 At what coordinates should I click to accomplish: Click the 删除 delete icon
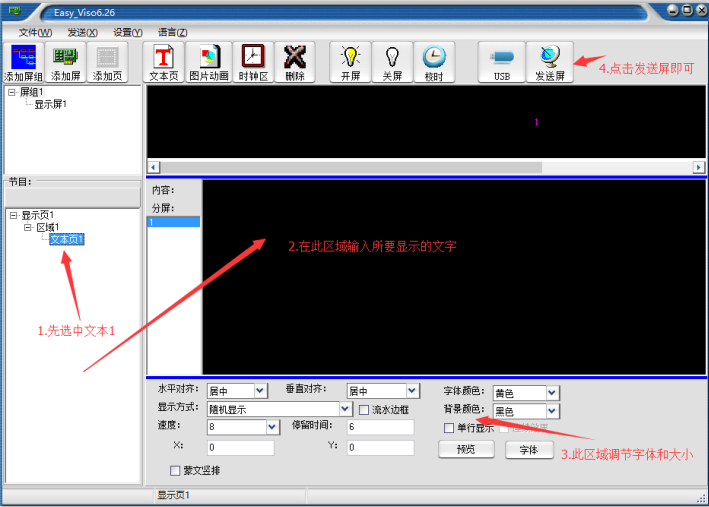(x=294, y=62)
